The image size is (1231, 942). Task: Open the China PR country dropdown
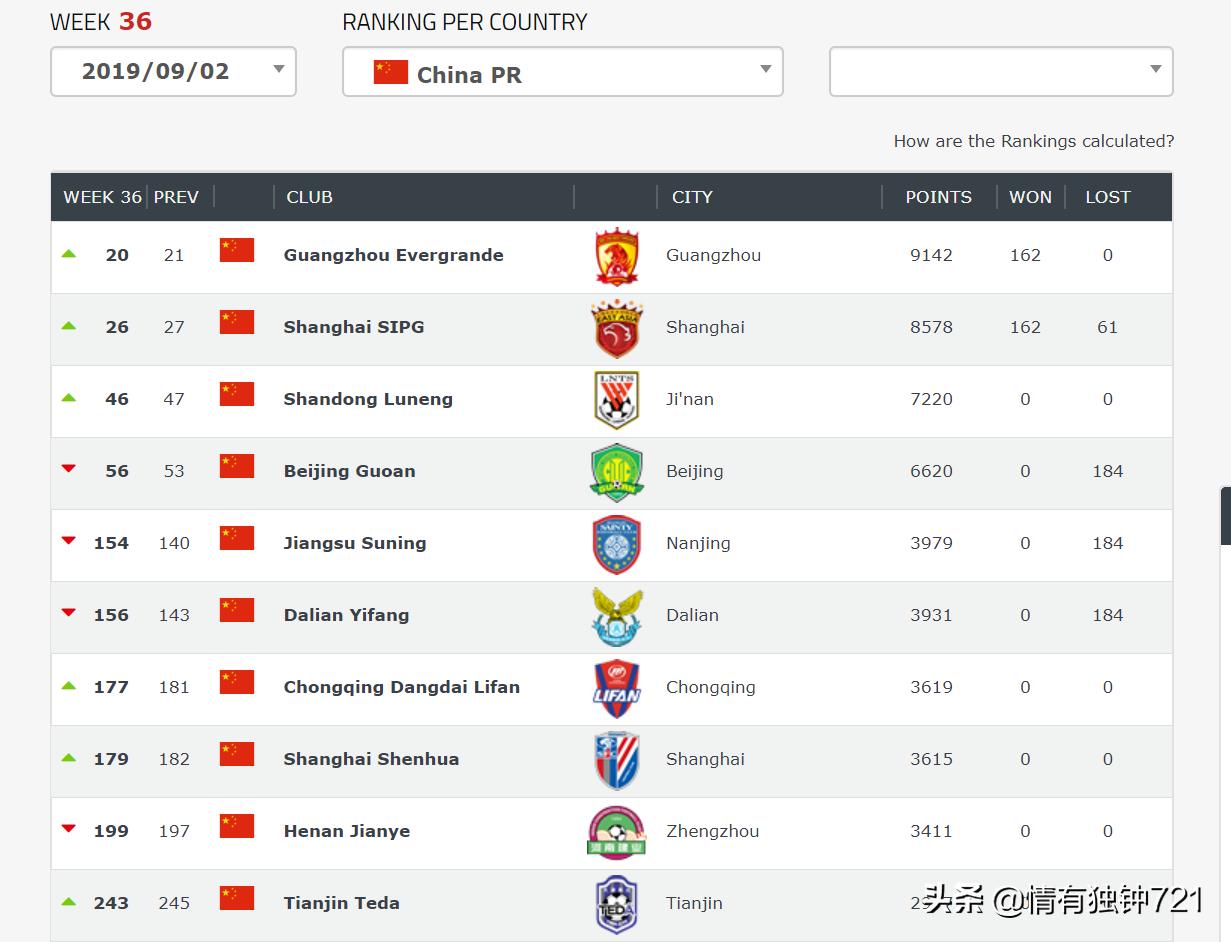coord(562,73)
